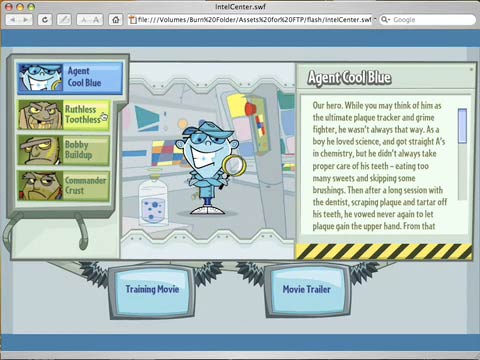
Task: Open the Movie Trailer monitor
Action: (307, 289)
